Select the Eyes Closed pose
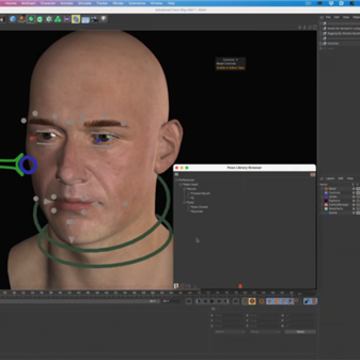Screen dimensions: 360x360 coord(199,207)
